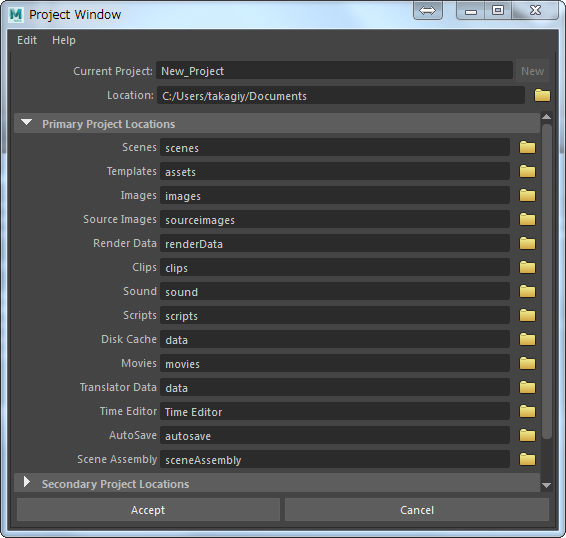Click the Scene Assembly field 'sceneAssembly'
This screenshot has width=566, height=538.
coord(335,459)
